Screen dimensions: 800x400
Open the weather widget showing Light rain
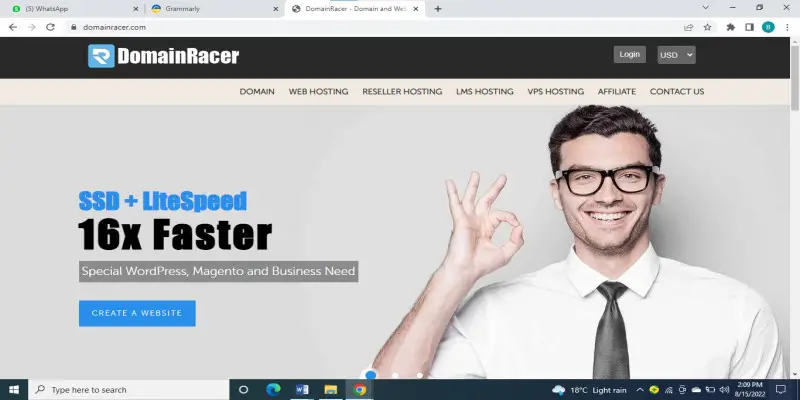pyautogui.click(x=589, y=390)
